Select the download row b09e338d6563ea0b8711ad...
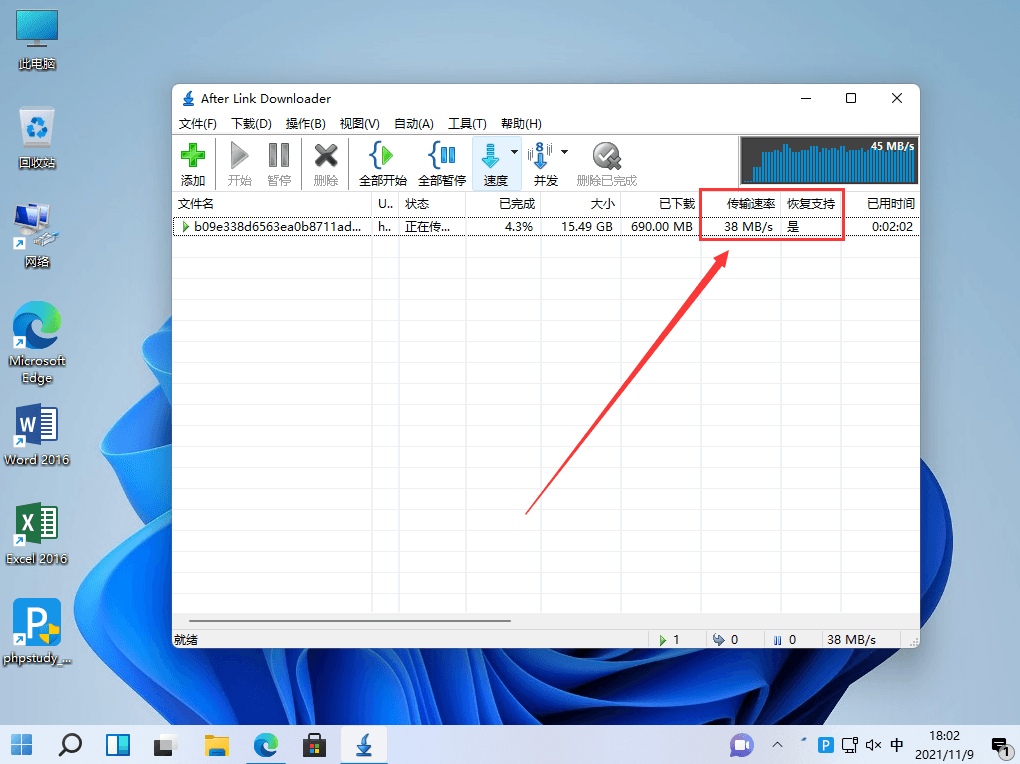 click(x=546, y=226)
